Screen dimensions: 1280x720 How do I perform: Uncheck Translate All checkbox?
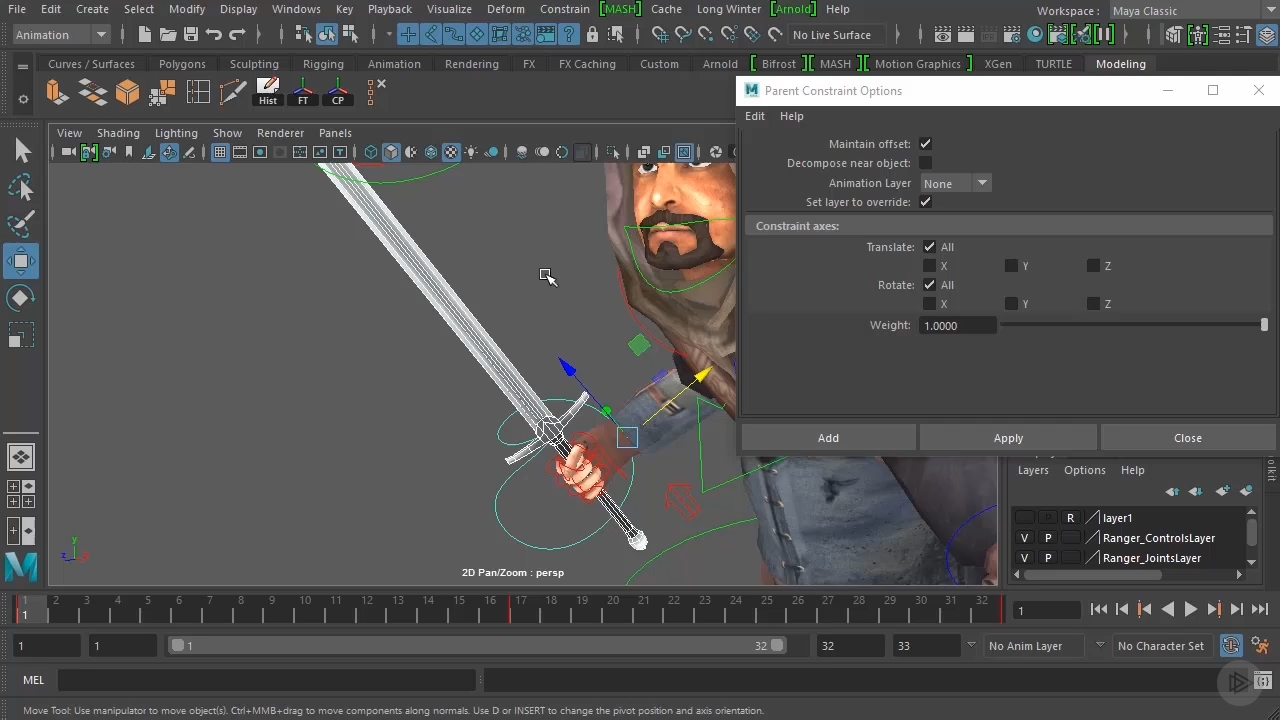(929, 247)
